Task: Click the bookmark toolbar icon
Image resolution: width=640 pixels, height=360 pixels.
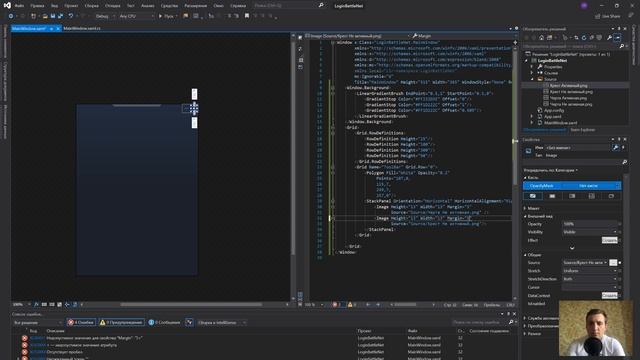Action: [x=247, y=16]
